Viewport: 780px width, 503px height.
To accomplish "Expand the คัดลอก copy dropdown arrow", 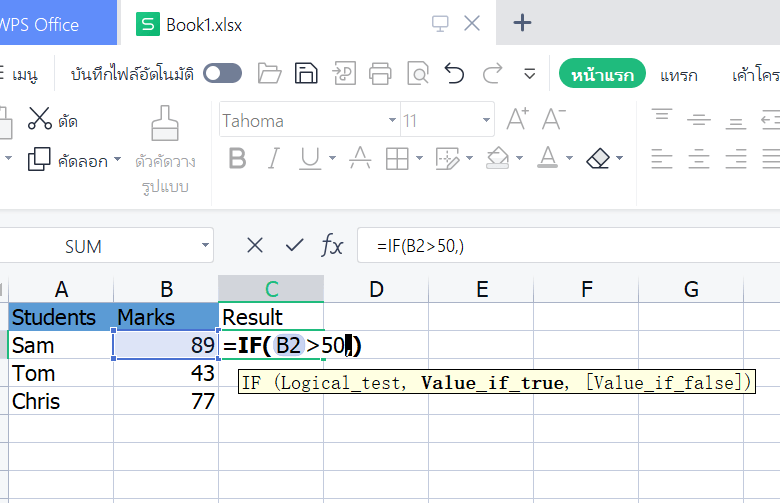I will point(117,159).
